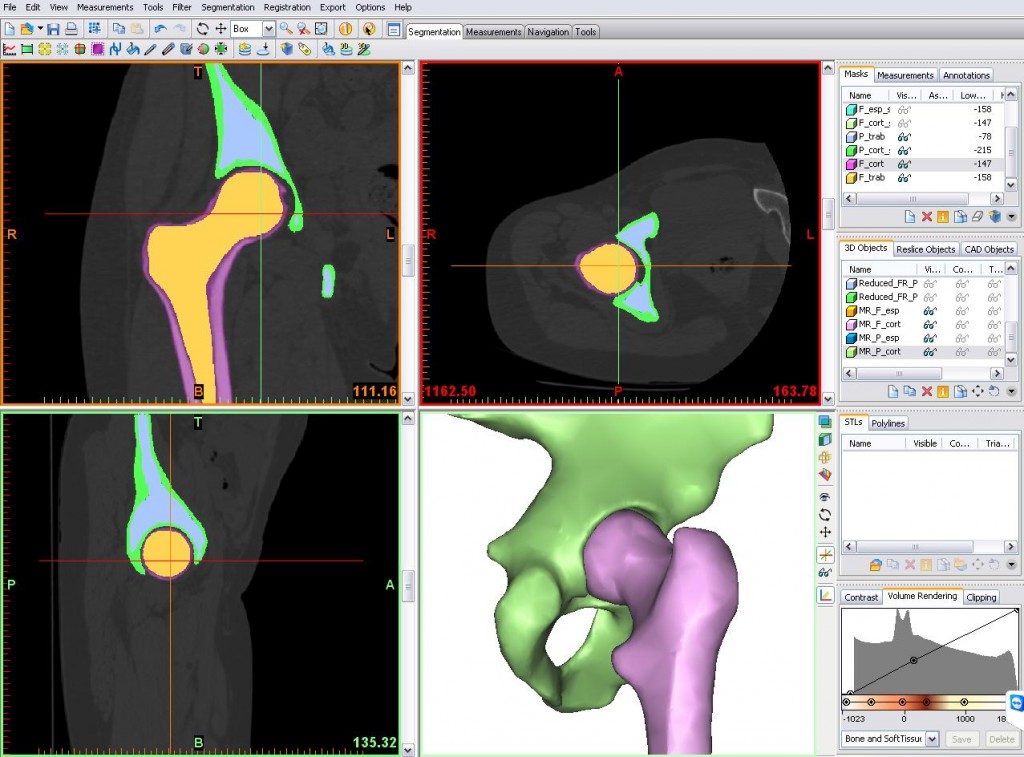Click the Rotate view tool icon
This screenshot has width=1024, height=757.
coord(203,29)
